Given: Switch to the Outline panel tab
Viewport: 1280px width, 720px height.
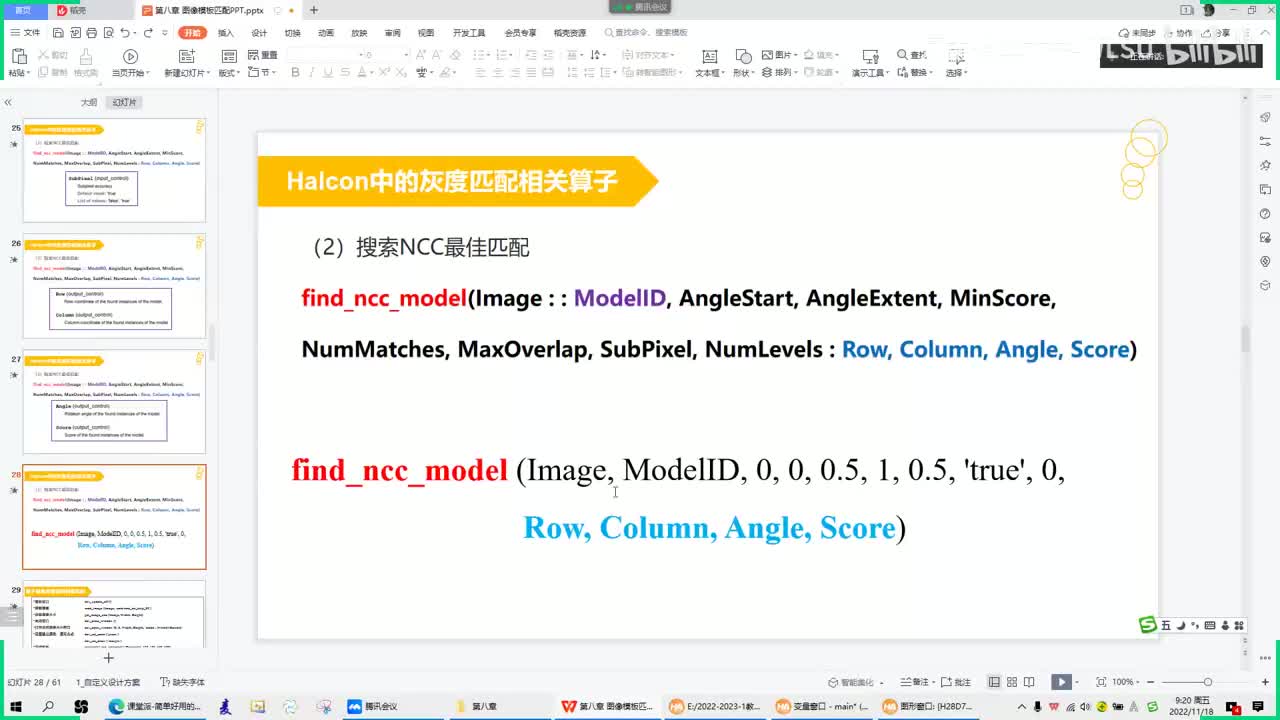Looking at the screenshot, I should pos(89,103).
